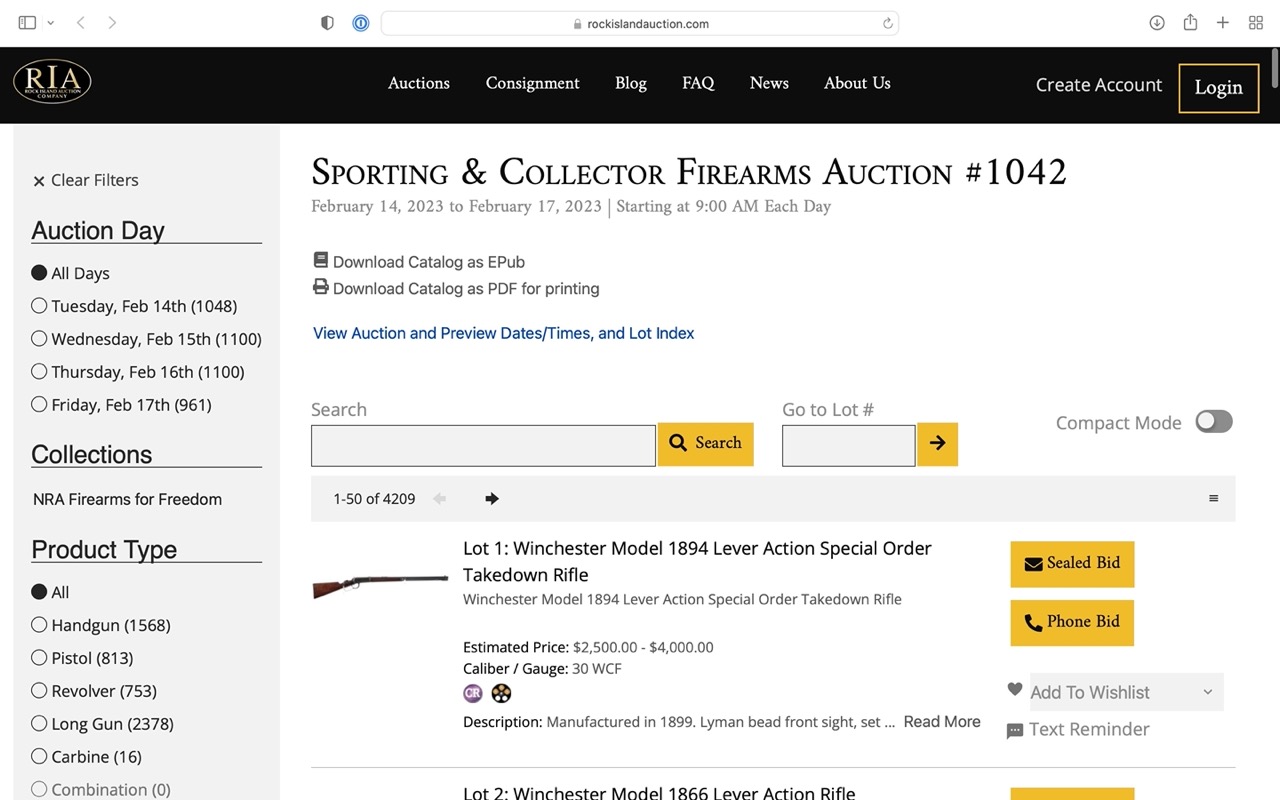Click the RIA Rock Island Auction logo
1280x800 pixels.
(52, 82)
